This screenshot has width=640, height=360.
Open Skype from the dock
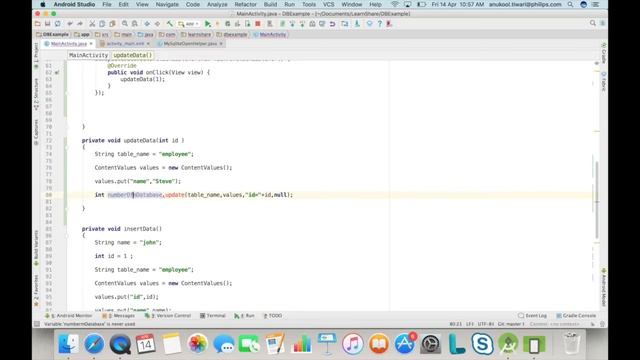pos(482,344)
